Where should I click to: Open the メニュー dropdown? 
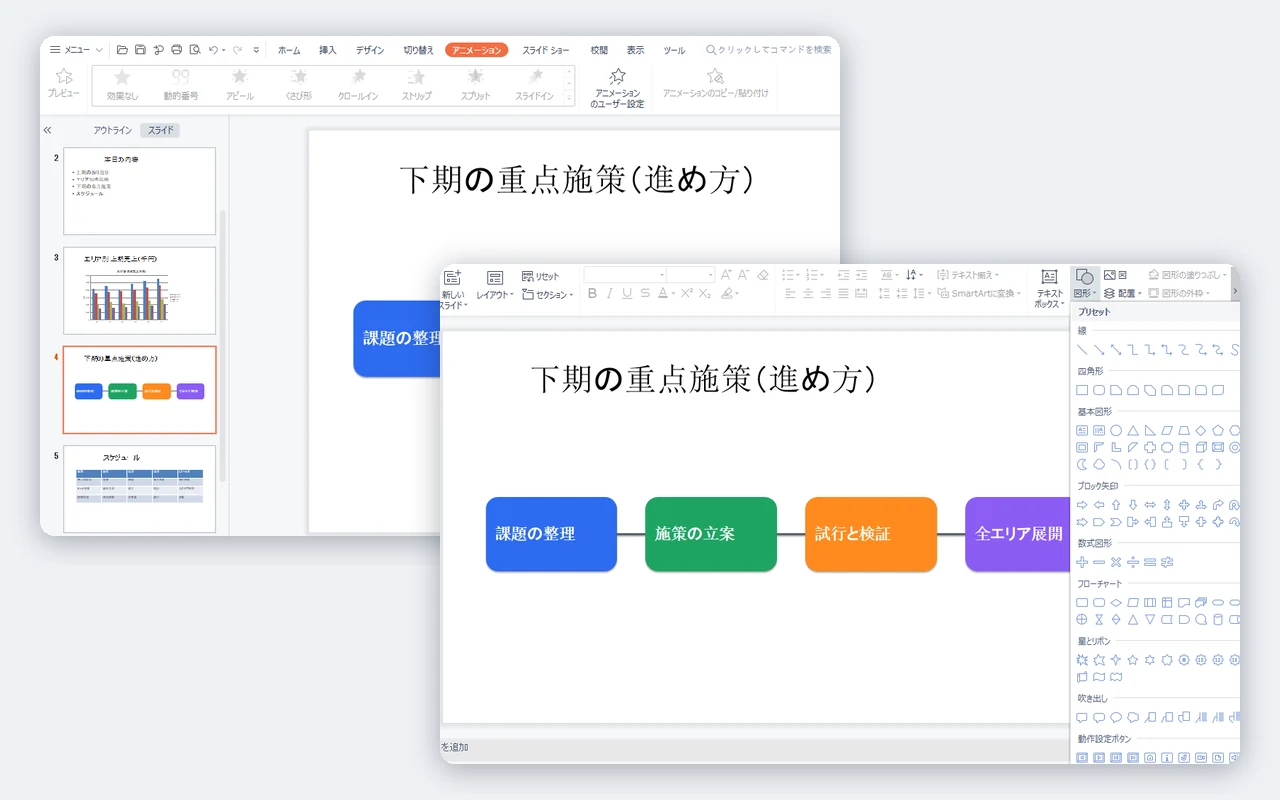(x=76, y=50)
